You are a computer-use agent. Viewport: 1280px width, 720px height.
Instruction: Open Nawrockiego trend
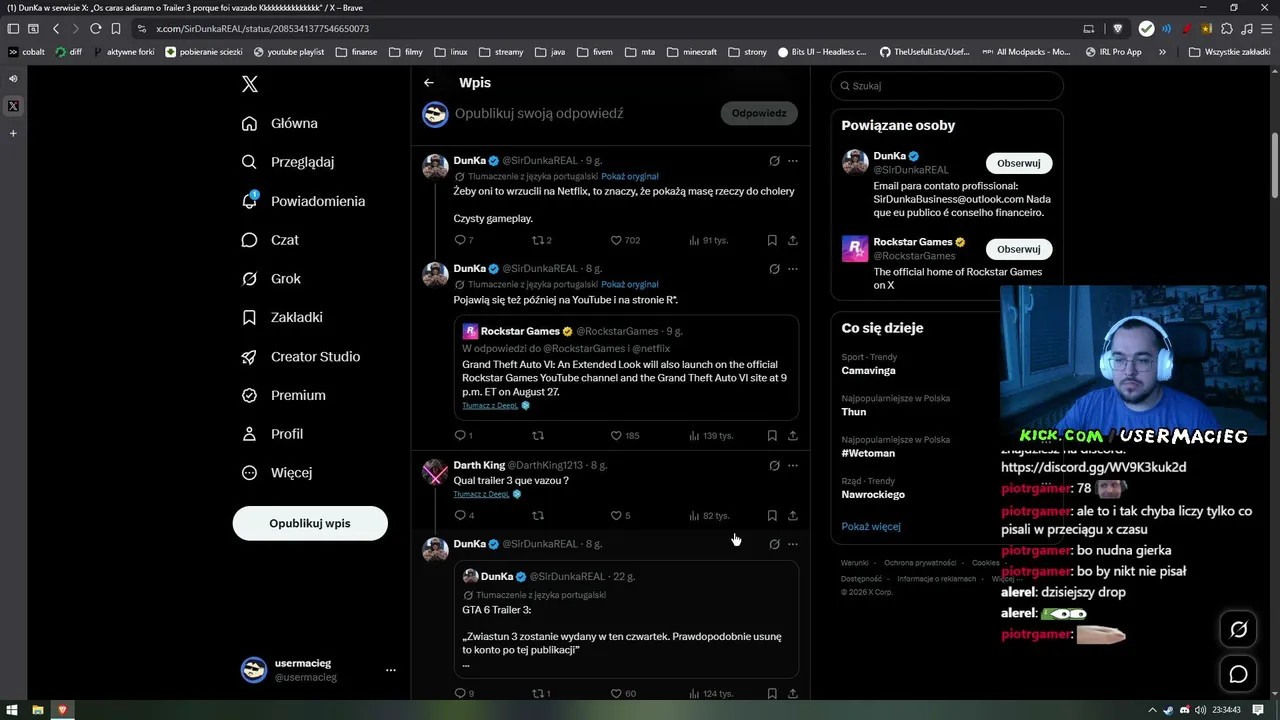873,494
